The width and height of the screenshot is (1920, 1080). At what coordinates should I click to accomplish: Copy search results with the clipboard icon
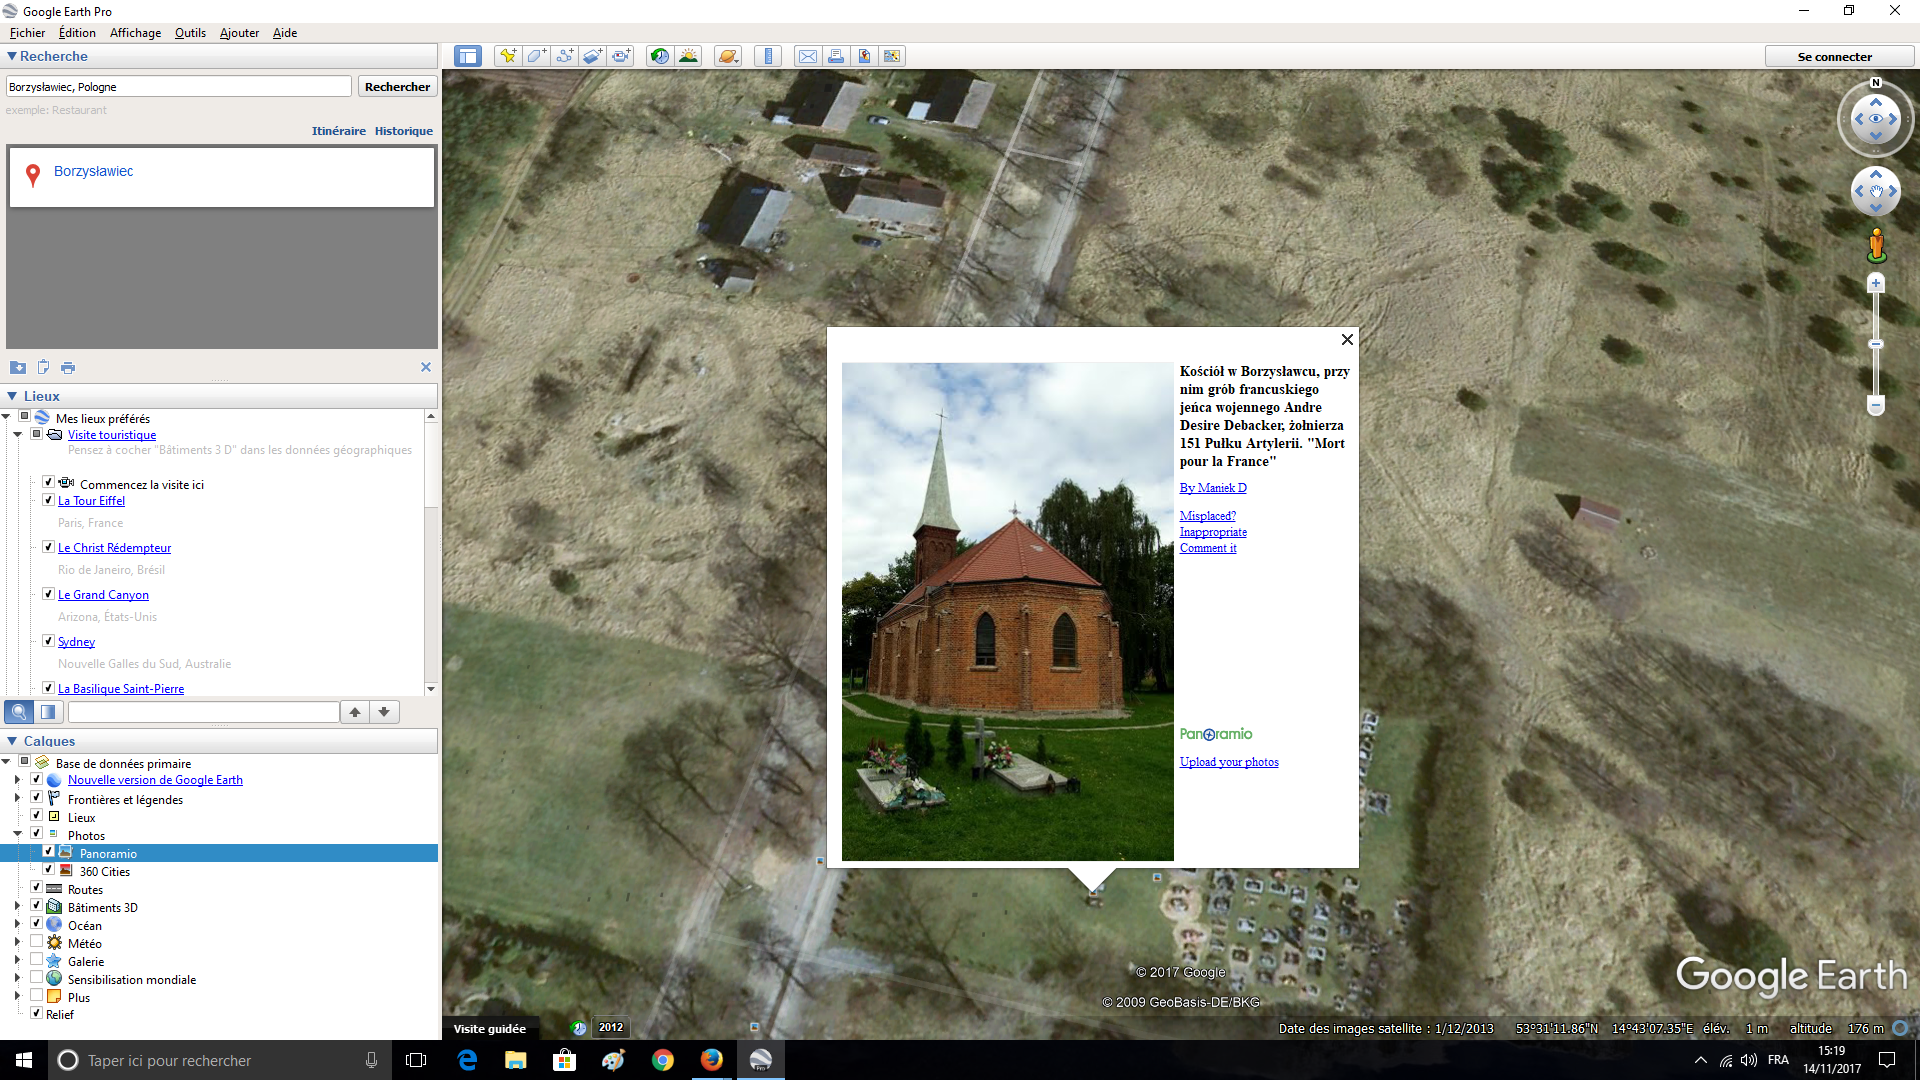43,367
